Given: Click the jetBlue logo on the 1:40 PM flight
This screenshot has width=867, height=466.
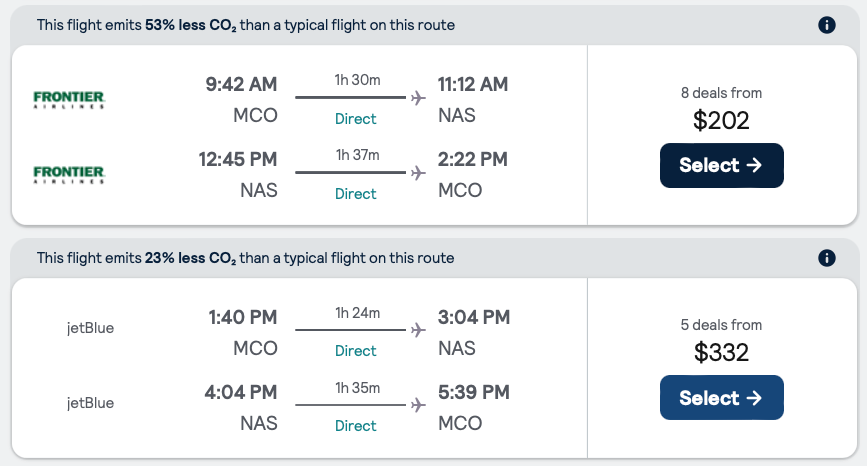Looking at the screenshot, I should 90,328.
